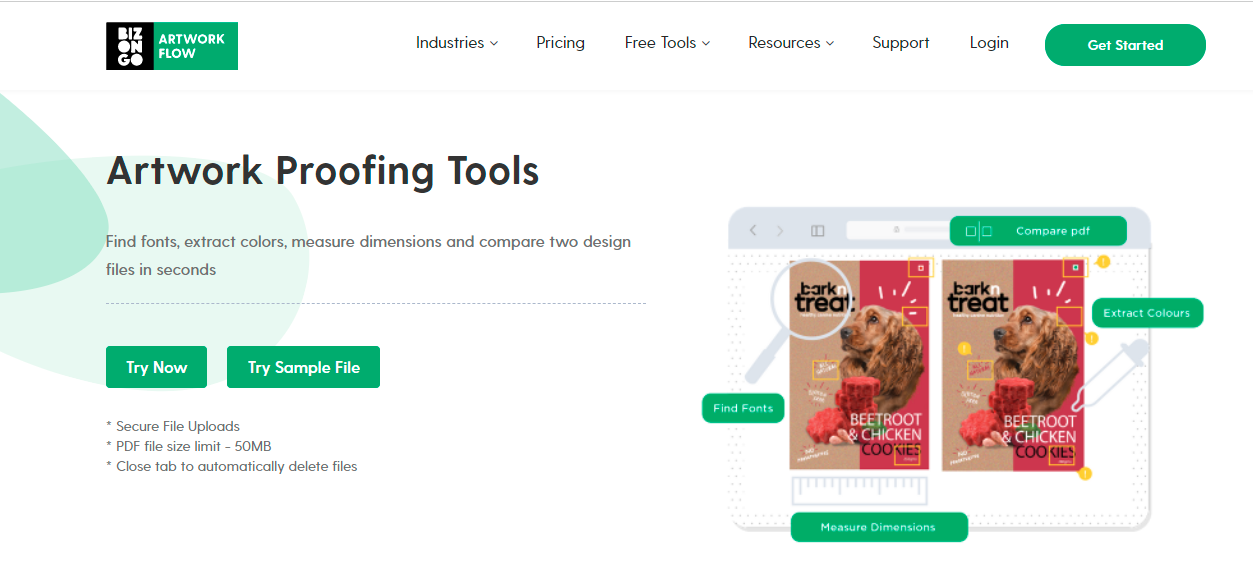Select the Find Fonts label

743,408
